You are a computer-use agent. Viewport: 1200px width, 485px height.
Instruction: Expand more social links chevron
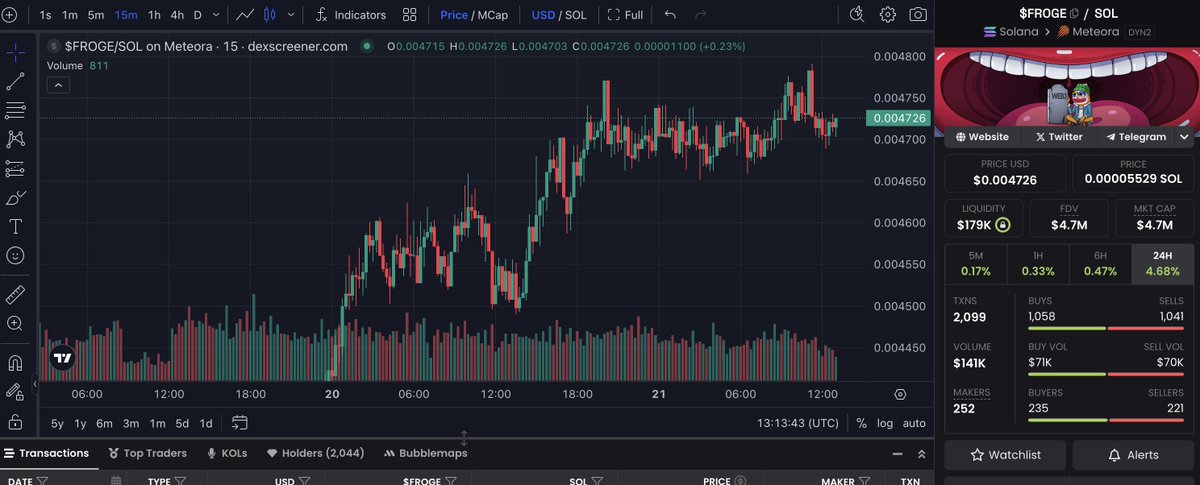point(1184,136)
